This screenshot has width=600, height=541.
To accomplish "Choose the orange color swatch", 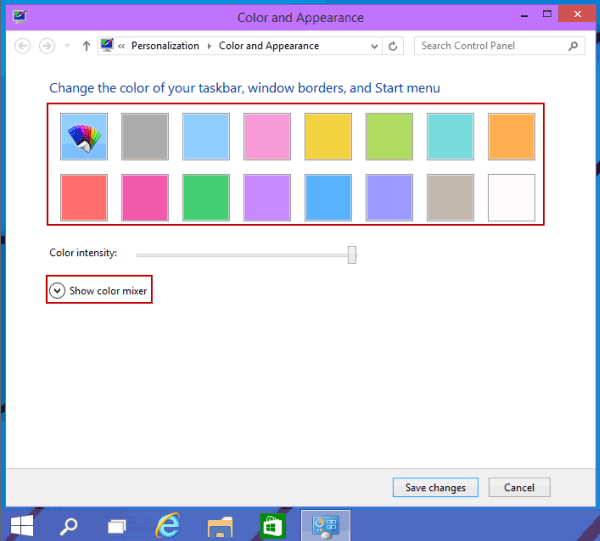I will pyautogui.click(x=511, y=137).
